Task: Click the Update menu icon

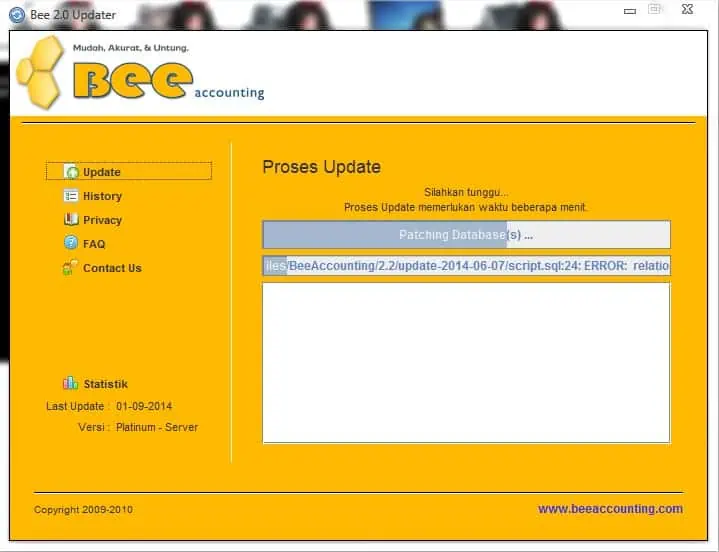Action: point(71,172)
